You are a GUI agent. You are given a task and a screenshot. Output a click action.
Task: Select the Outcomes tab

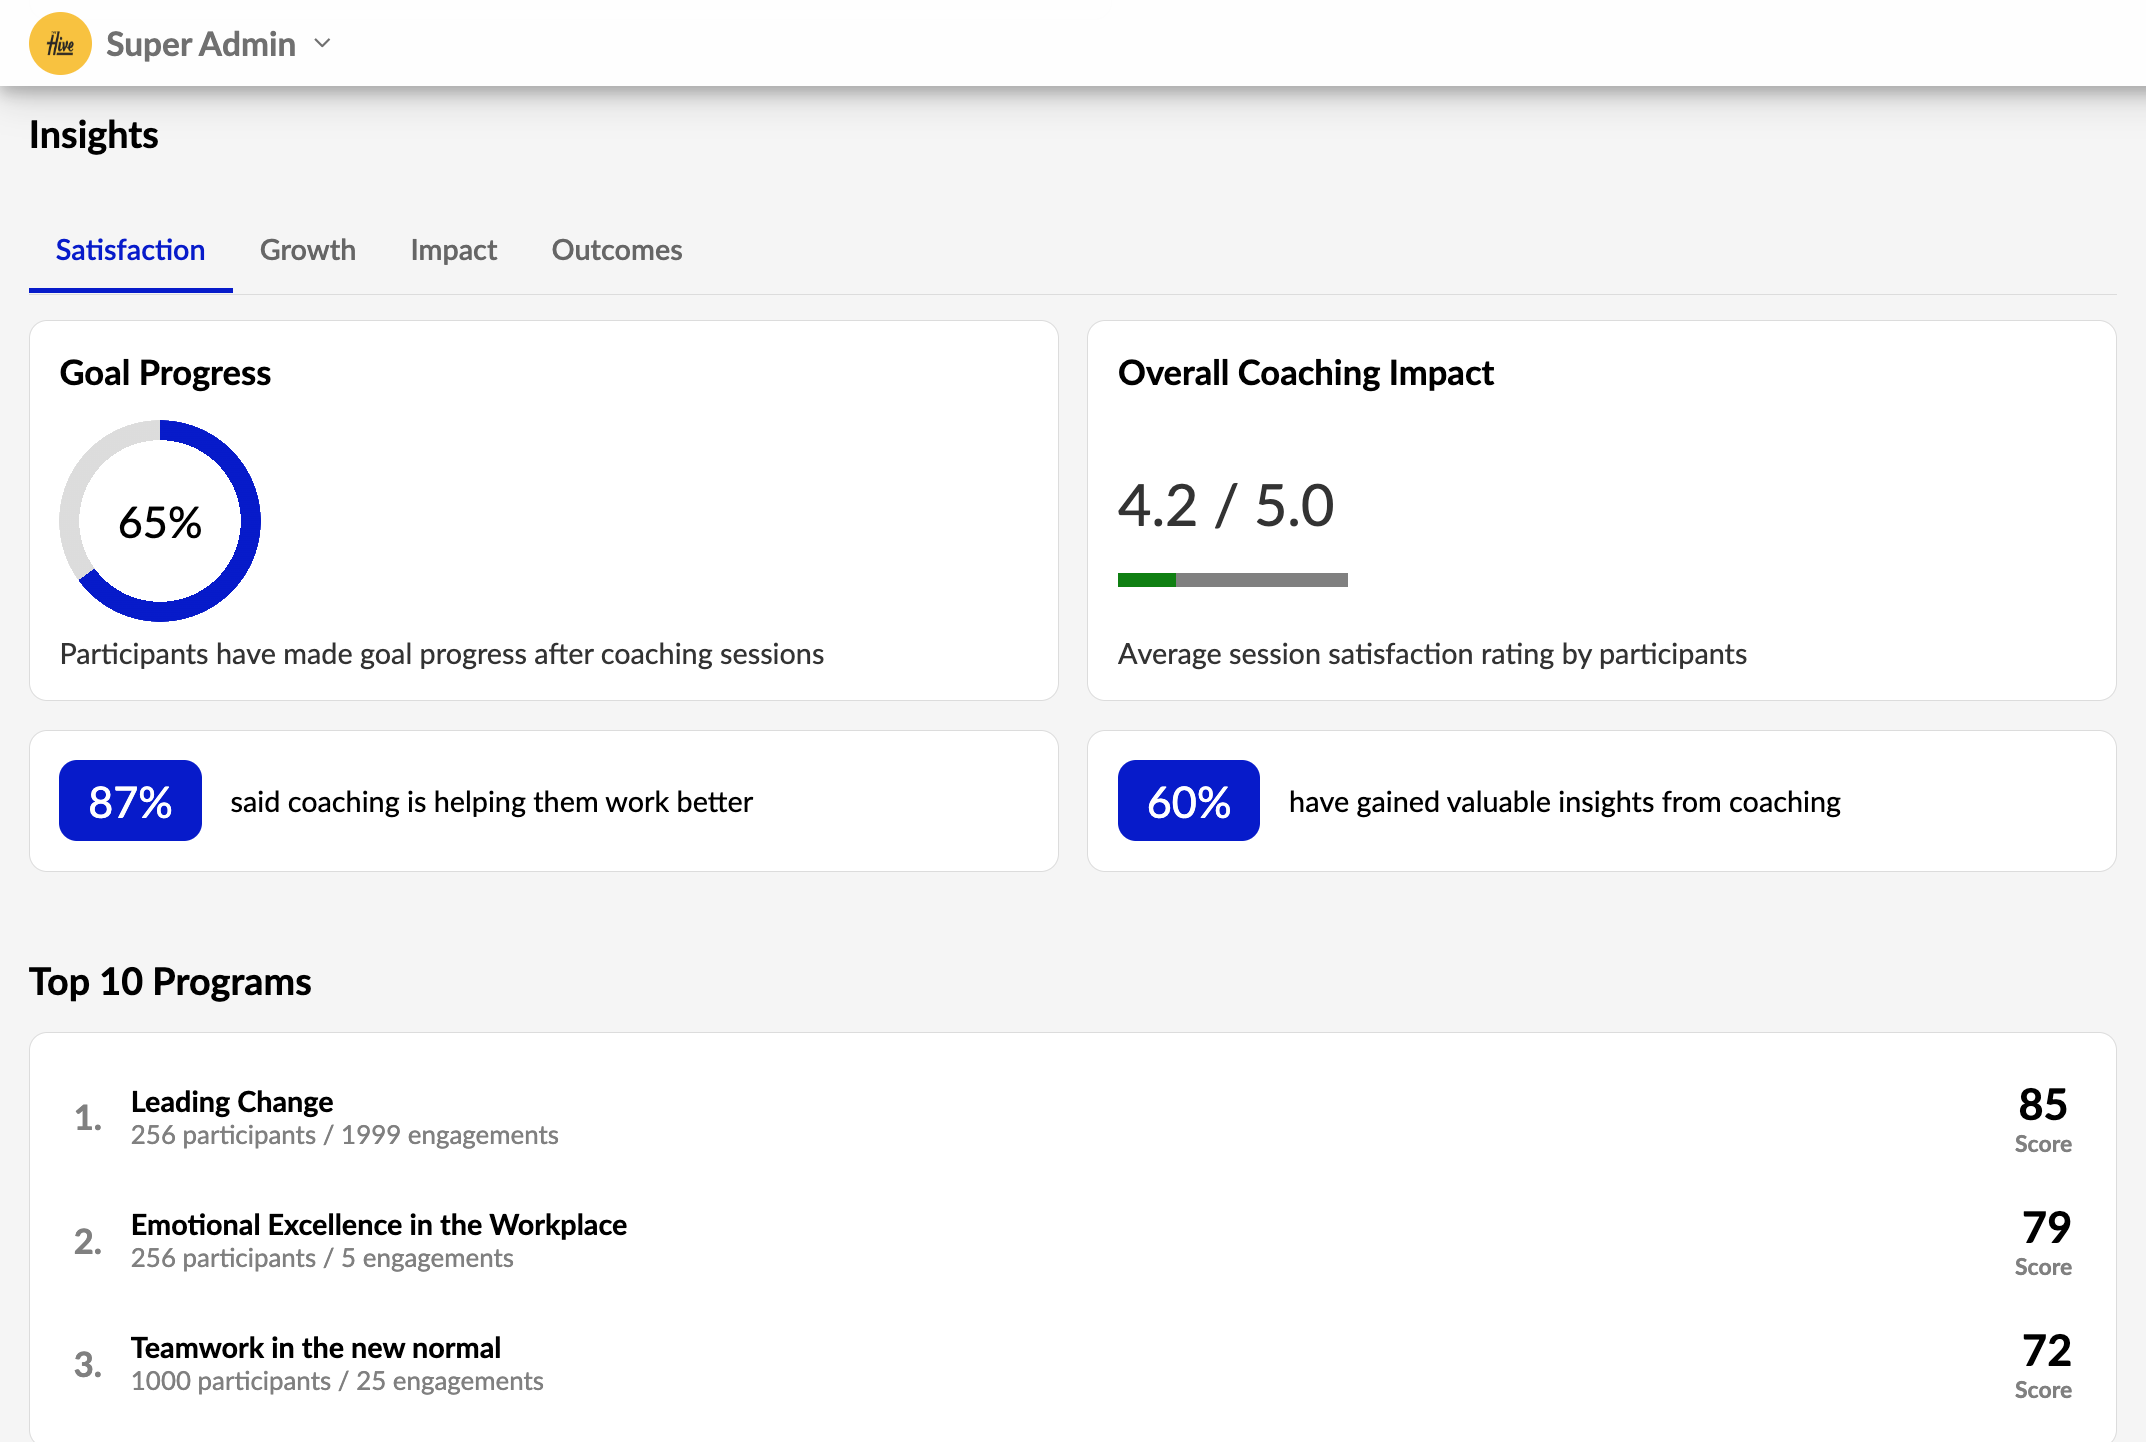coord(616,250)
